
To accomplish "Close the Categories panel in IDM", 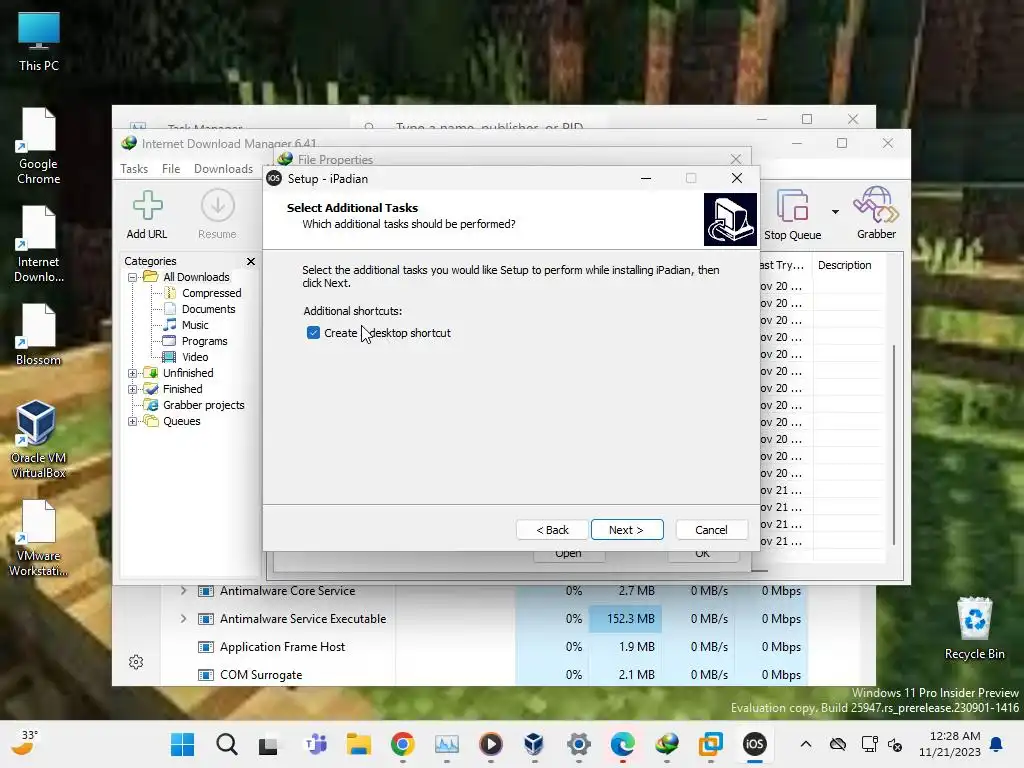I will coord(251,261).
